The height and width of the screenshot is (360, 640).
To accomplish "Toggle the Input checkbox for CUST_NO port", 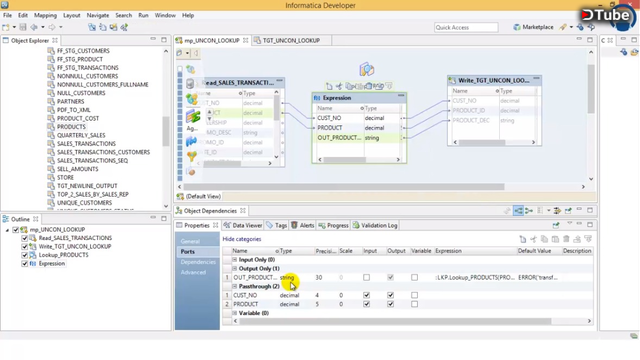I will pos(367,295).
